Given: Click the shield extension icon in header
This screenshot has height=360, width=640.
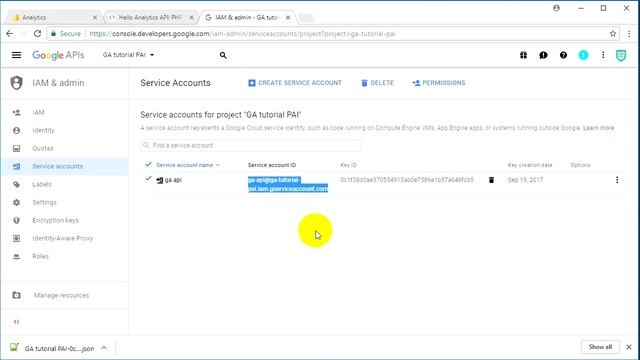Looking at the screenshot, I should click(x=621, y=55).
